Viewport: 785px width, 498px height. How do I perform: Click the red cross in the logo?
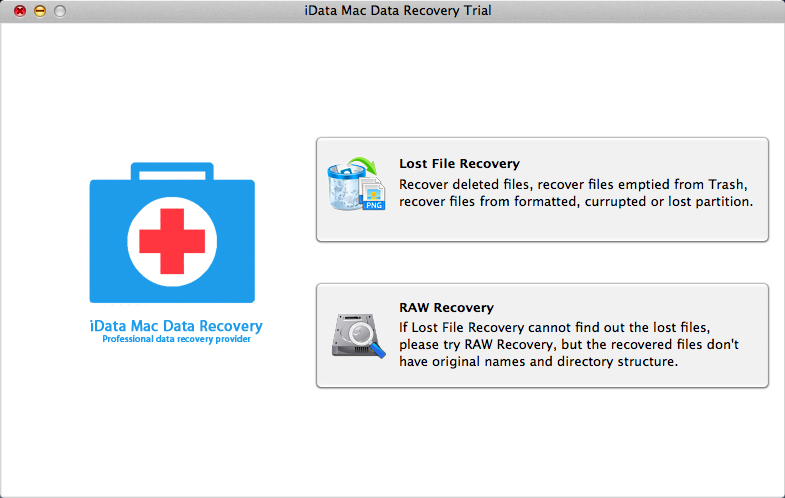coord(172,240)
